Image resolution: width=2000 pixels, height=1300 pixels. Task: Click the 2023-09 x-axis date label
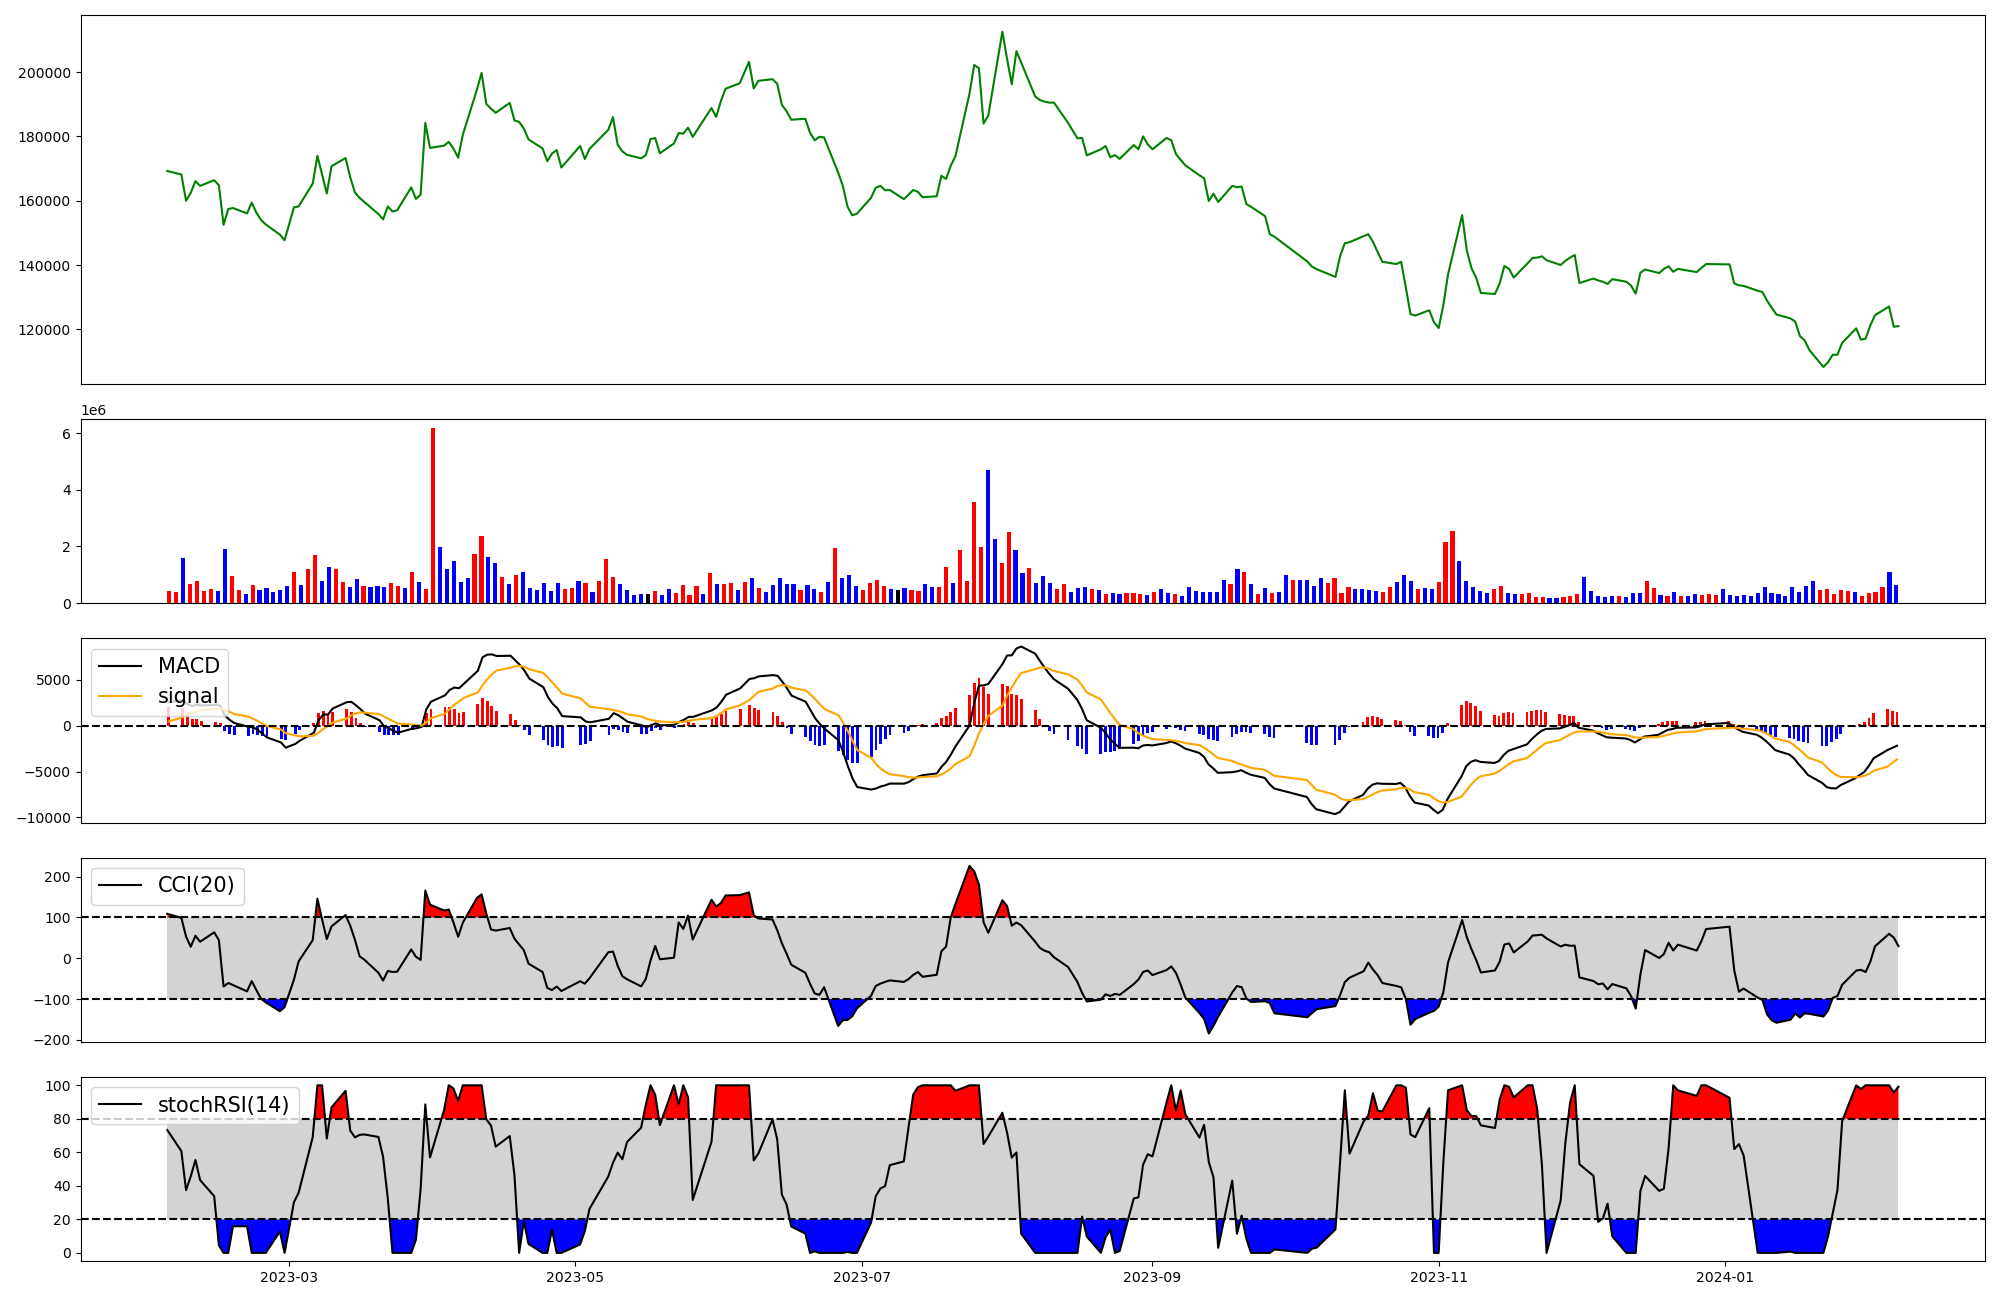point(1152,1277)
